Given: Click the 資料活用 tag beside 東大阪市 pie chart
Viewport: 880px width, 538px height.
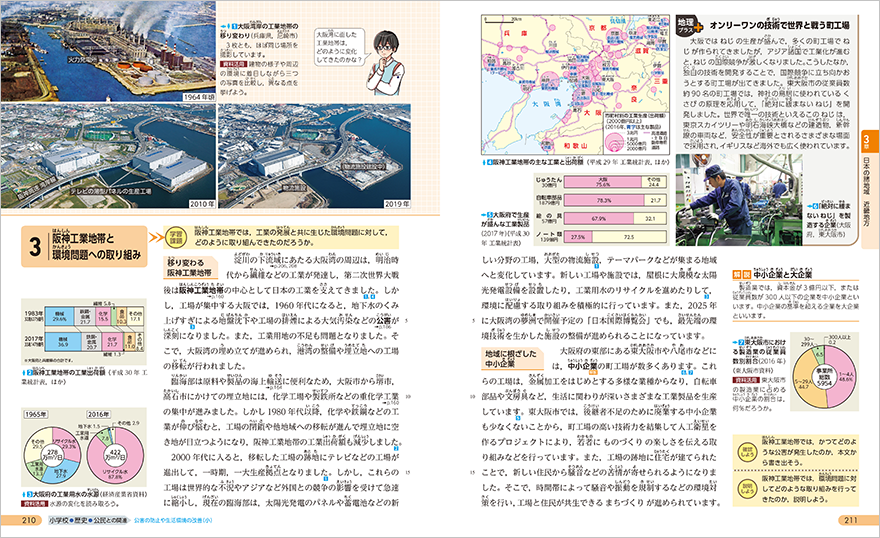Looking at the screenshot, I should point(744,380).
